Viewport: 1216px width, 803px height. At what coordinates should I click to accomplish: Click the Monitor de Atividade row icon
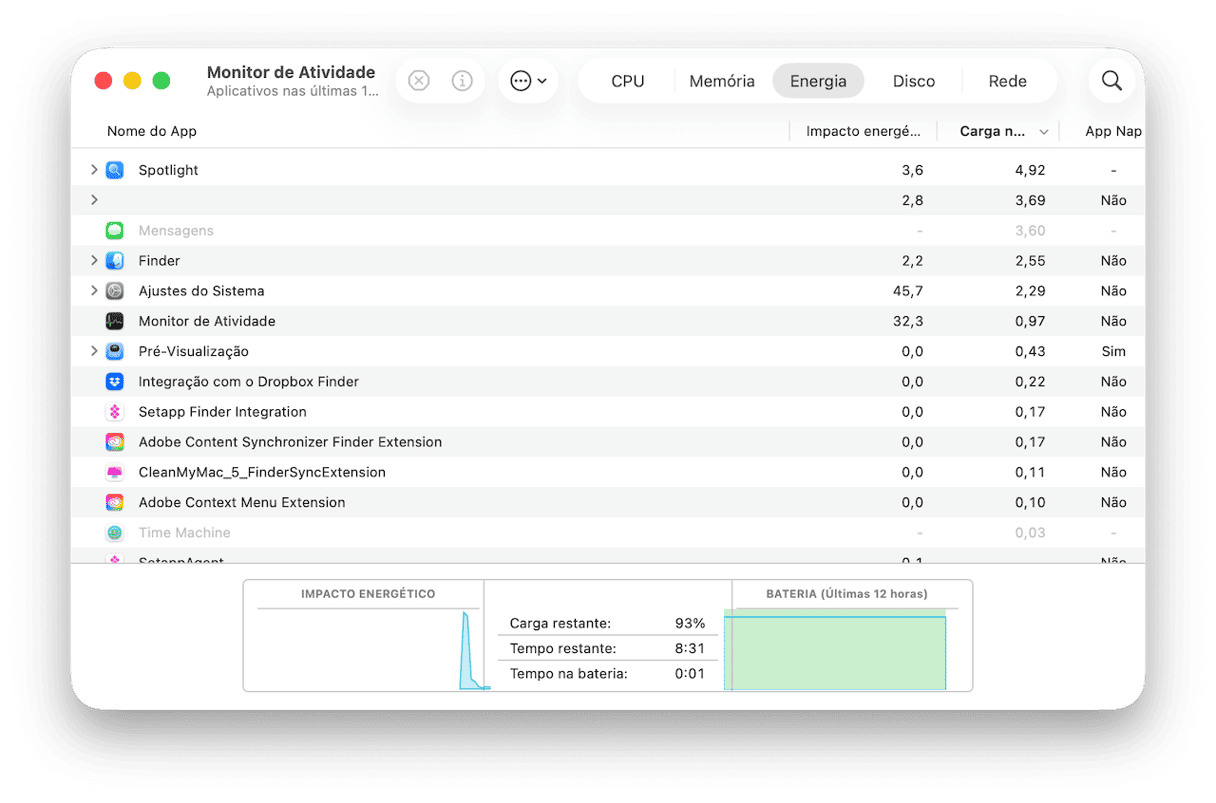115,321
